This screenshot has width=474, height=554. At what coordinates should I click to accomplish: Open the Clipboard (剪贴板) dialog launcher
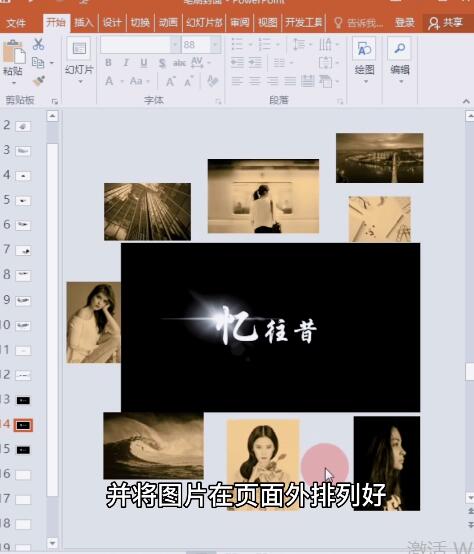(x=55, y=101)
